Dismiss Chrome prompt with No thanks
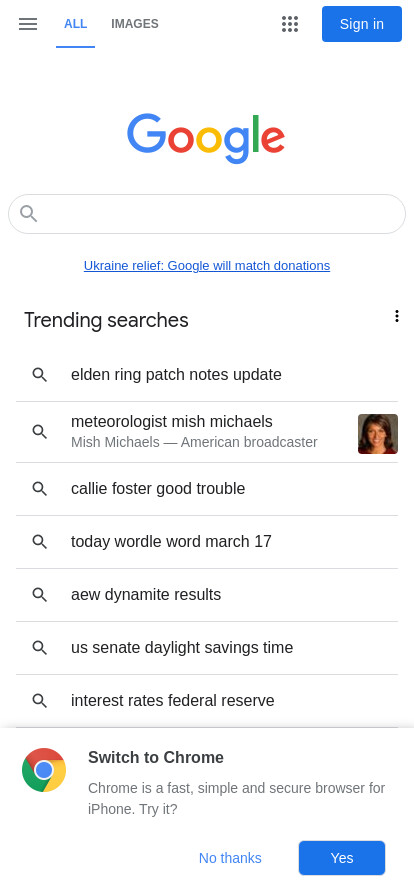Viewport: 414px width, 896px height. pos(230,858)
